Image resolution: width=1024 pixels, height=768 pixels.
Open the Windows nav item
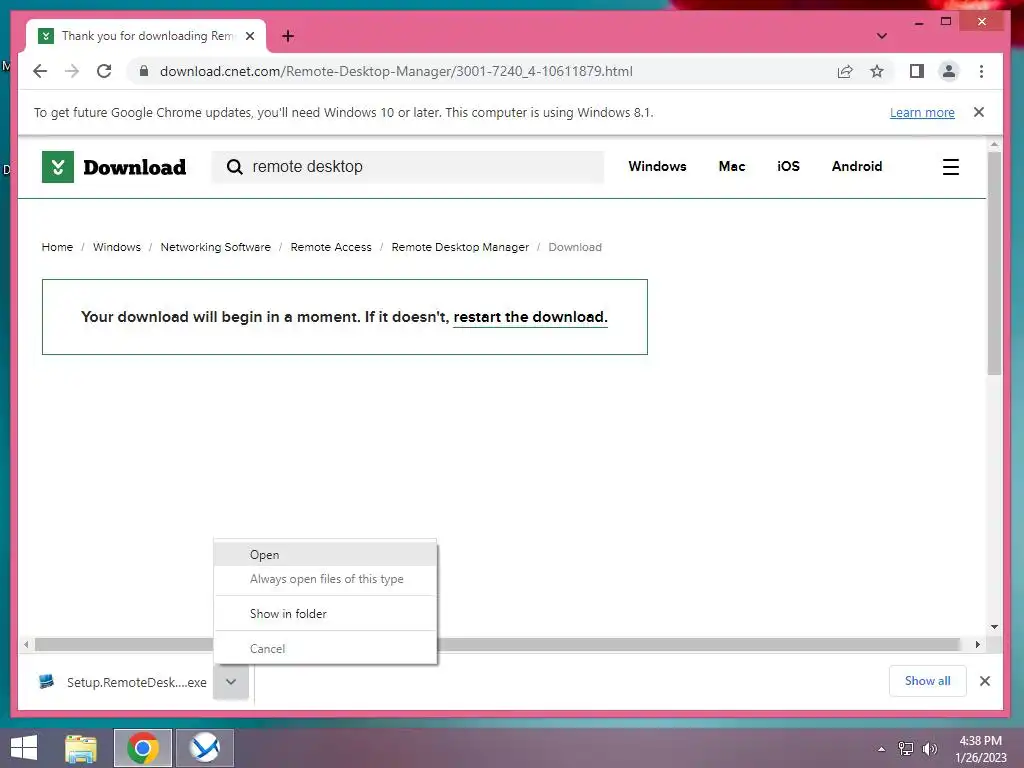657,167
